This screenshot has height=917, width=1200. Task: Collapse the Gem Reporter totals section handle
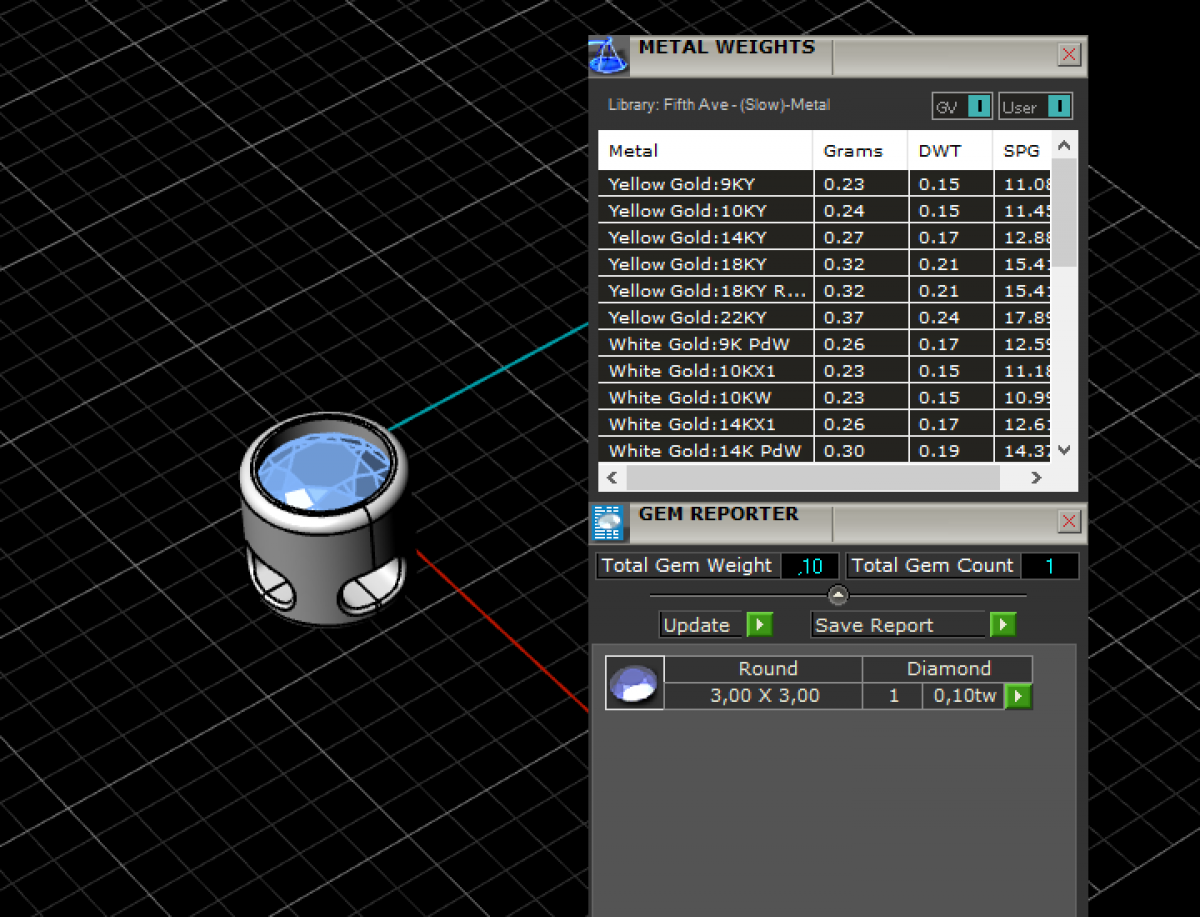838,596
